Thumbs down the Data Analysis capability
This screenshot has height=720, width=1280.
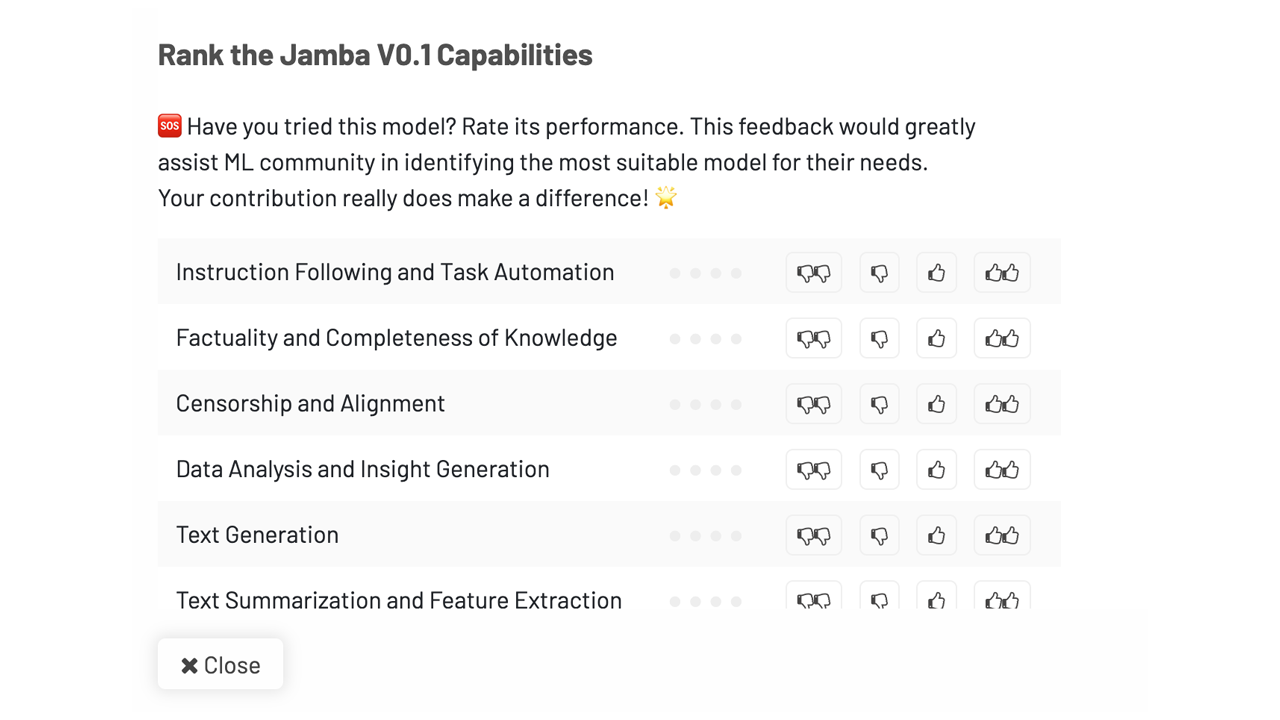(x=879, y=469)
